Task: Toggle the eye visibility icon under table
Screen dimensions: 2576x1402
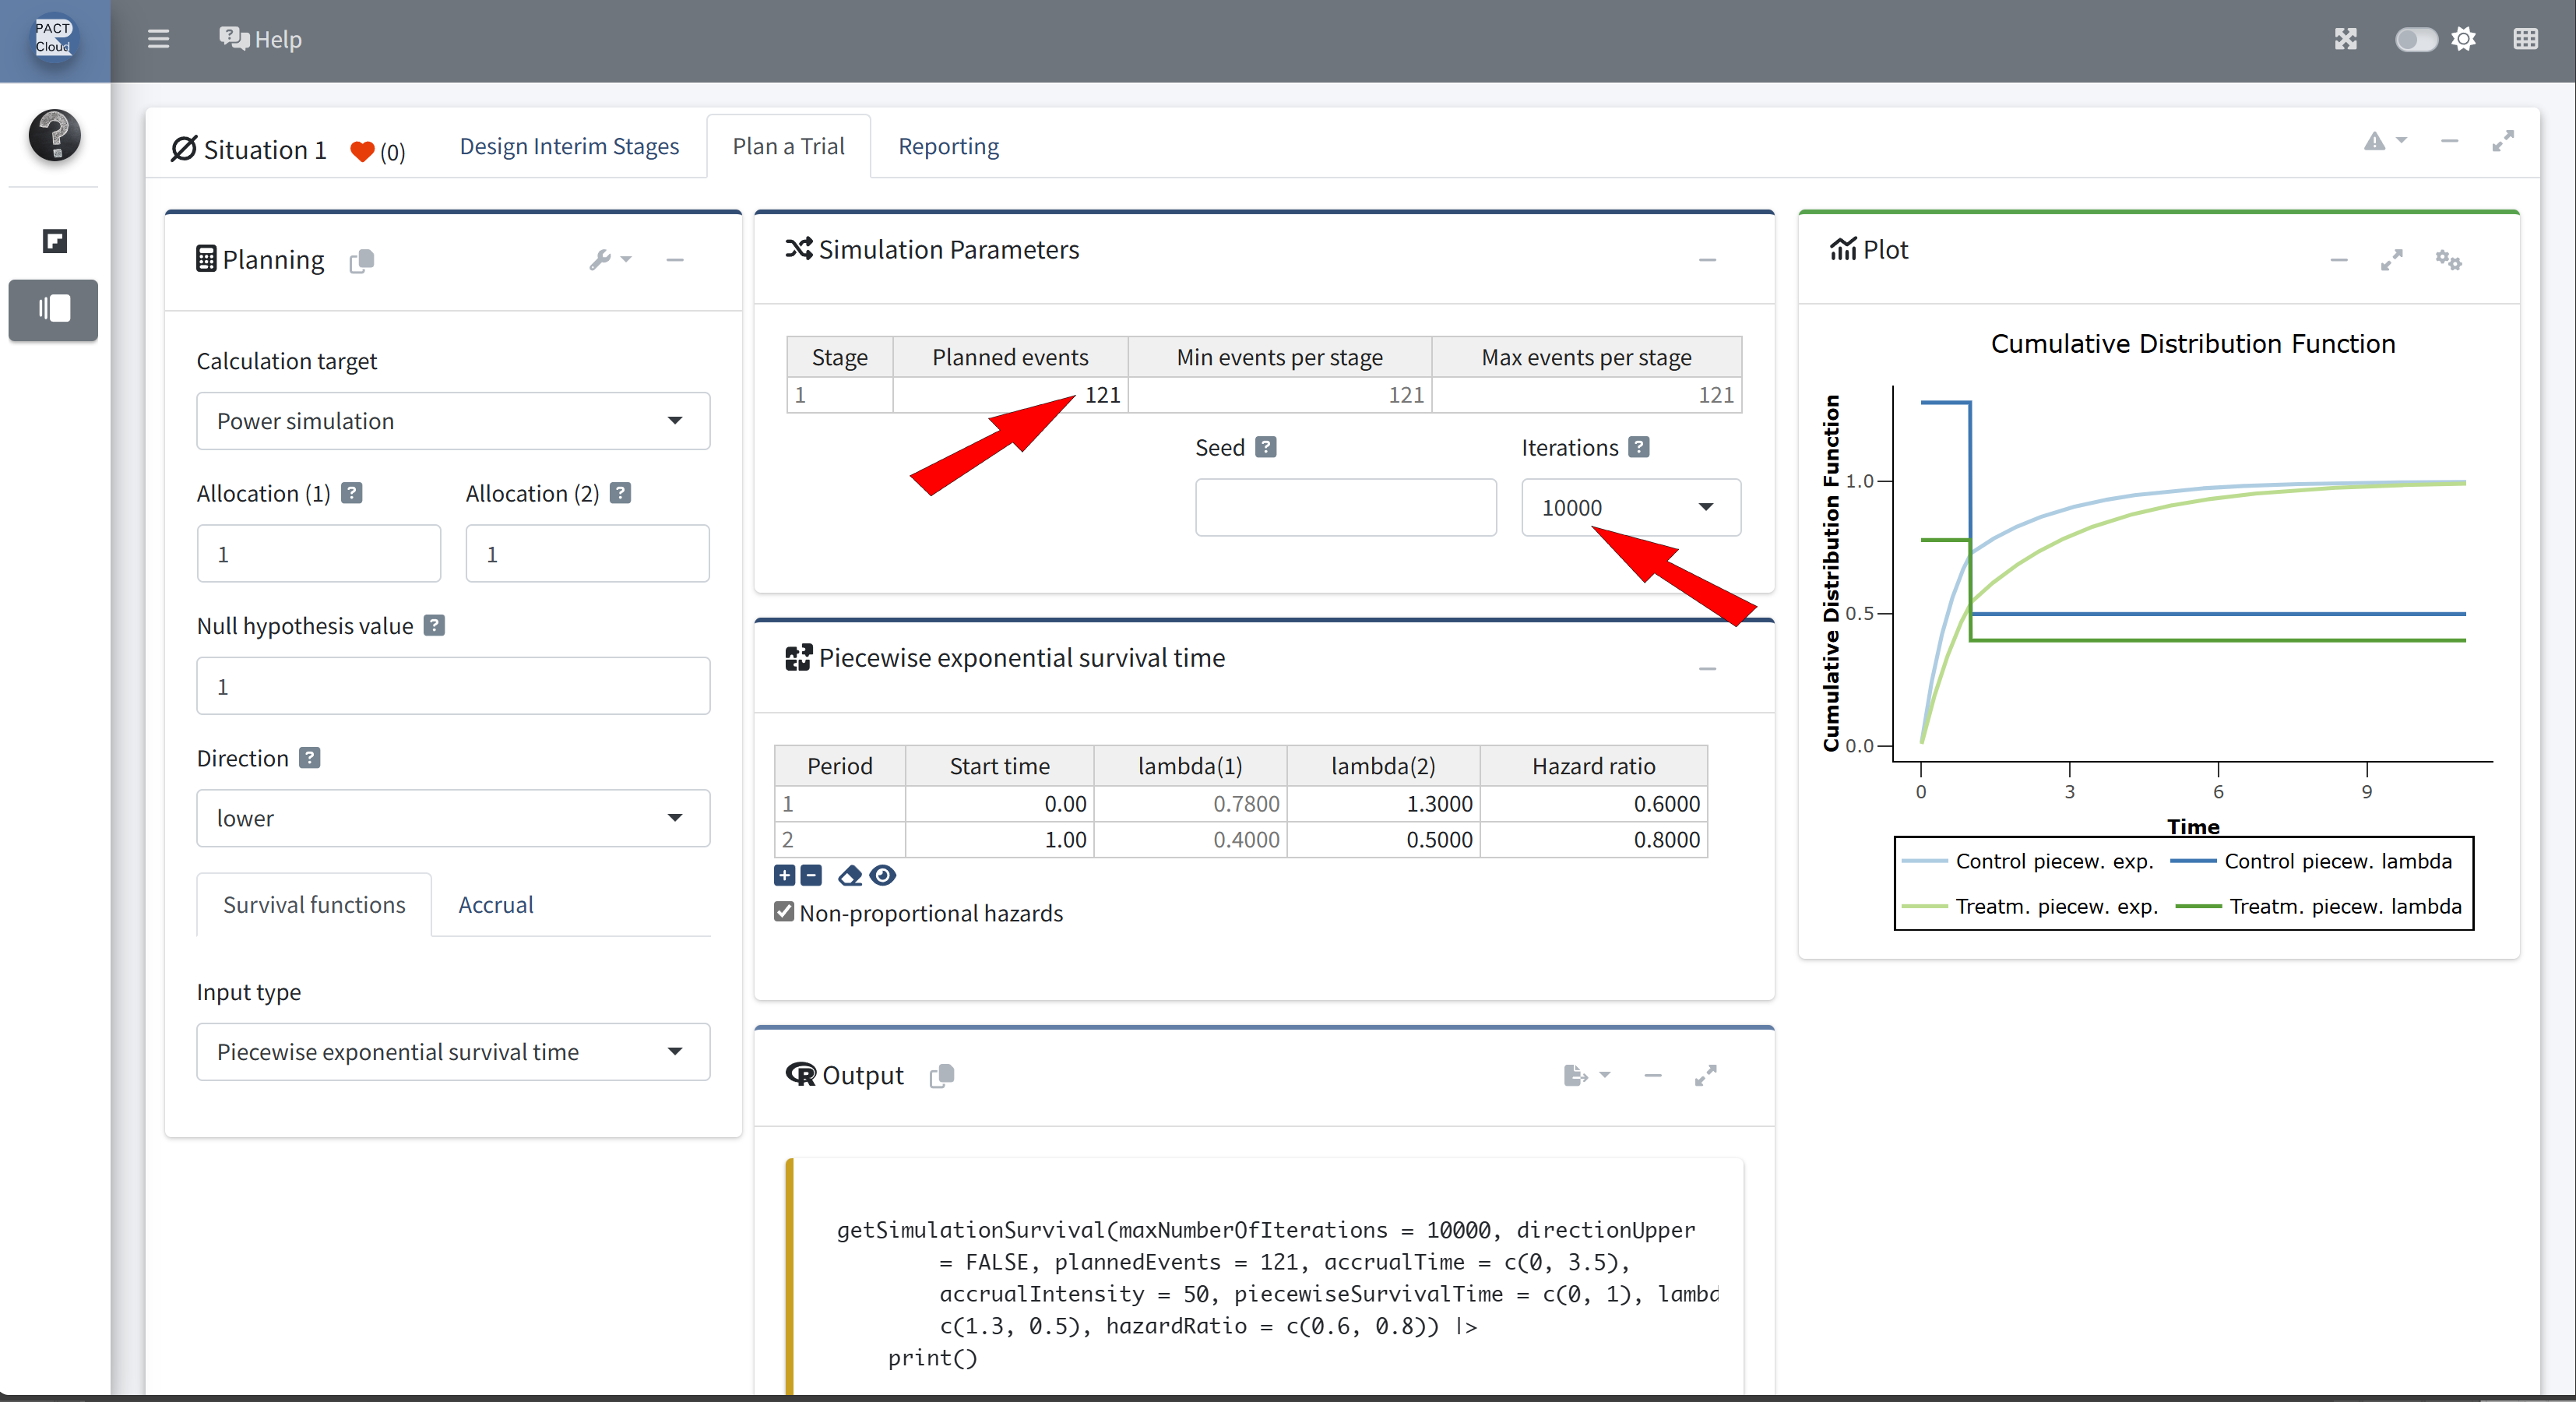Action: [882, 876]
